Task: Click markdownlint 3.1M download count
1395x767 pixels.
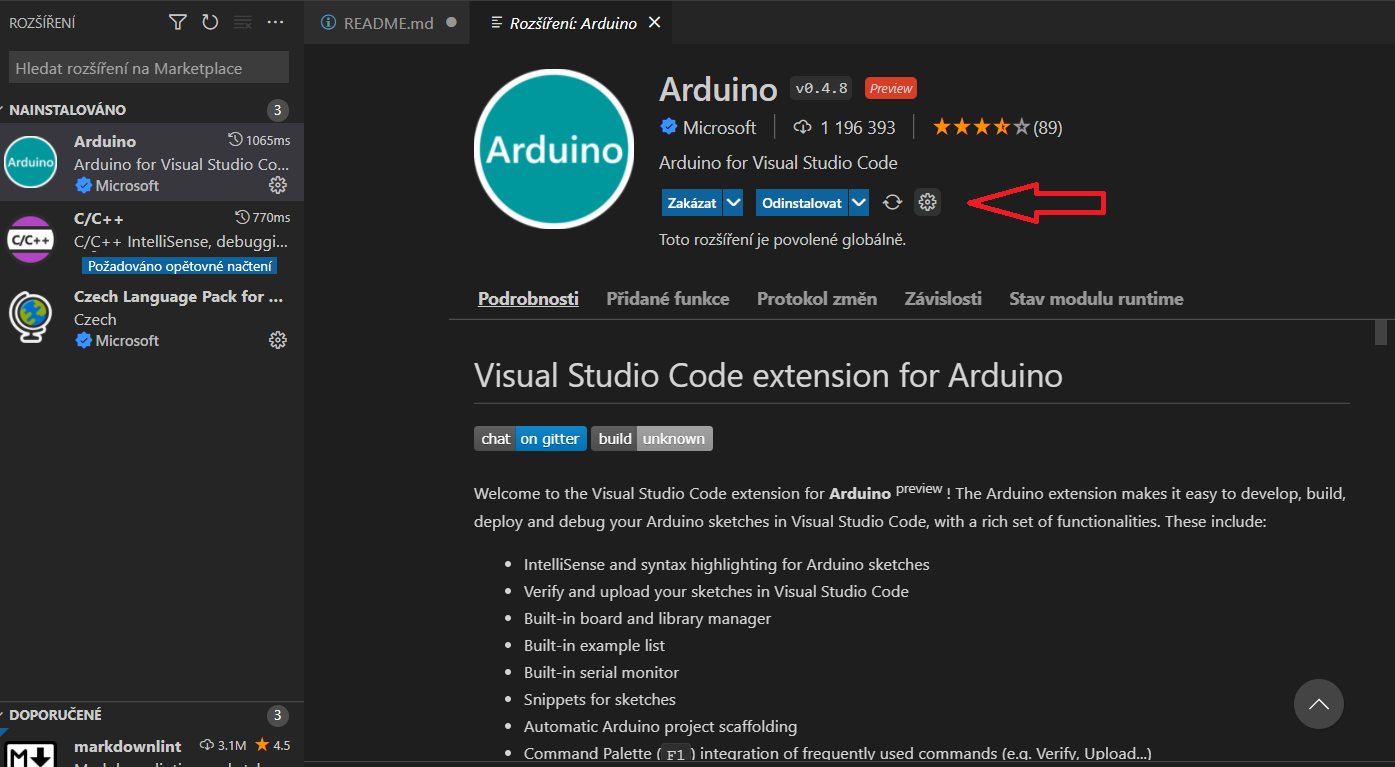Action: tap(223, 745)
